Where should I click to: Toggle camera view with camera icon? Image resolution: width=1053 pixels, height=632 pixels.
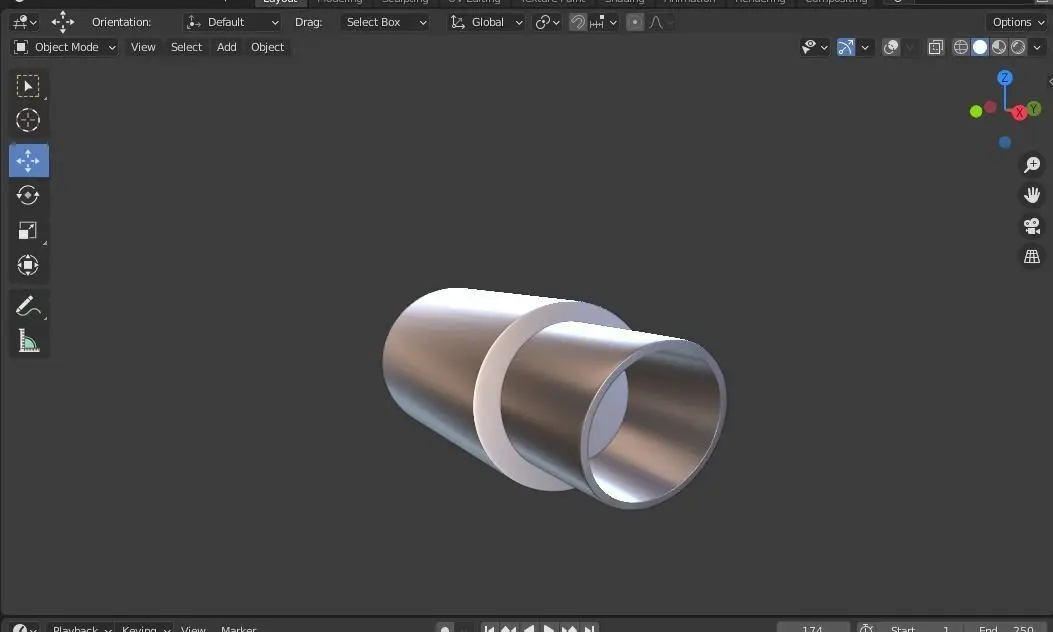point(1032,226)
